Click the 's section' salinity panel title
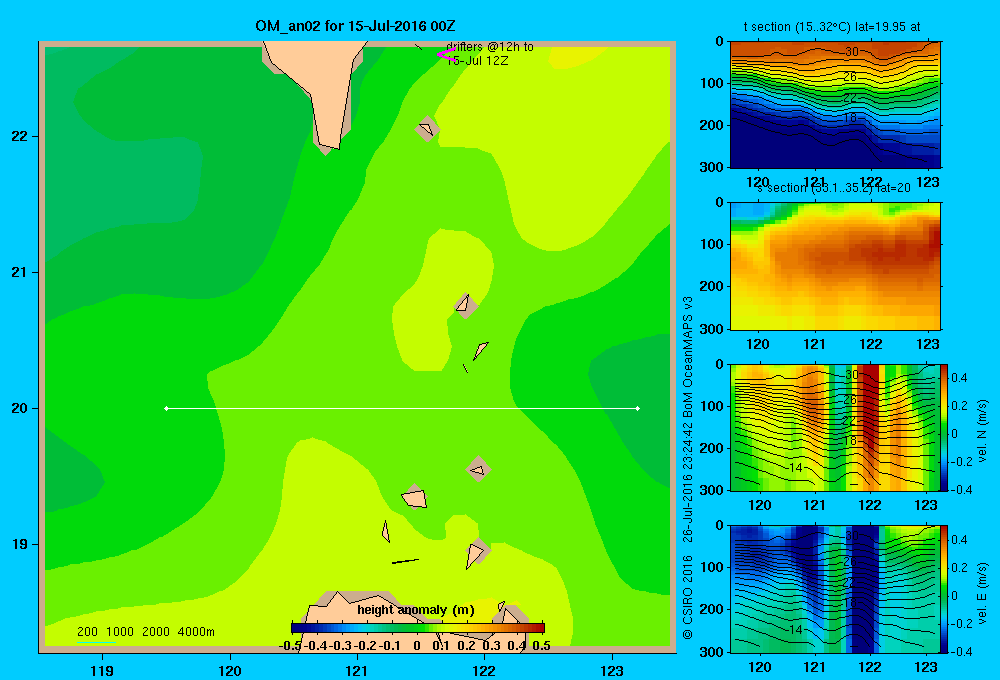 click(833, 188)
